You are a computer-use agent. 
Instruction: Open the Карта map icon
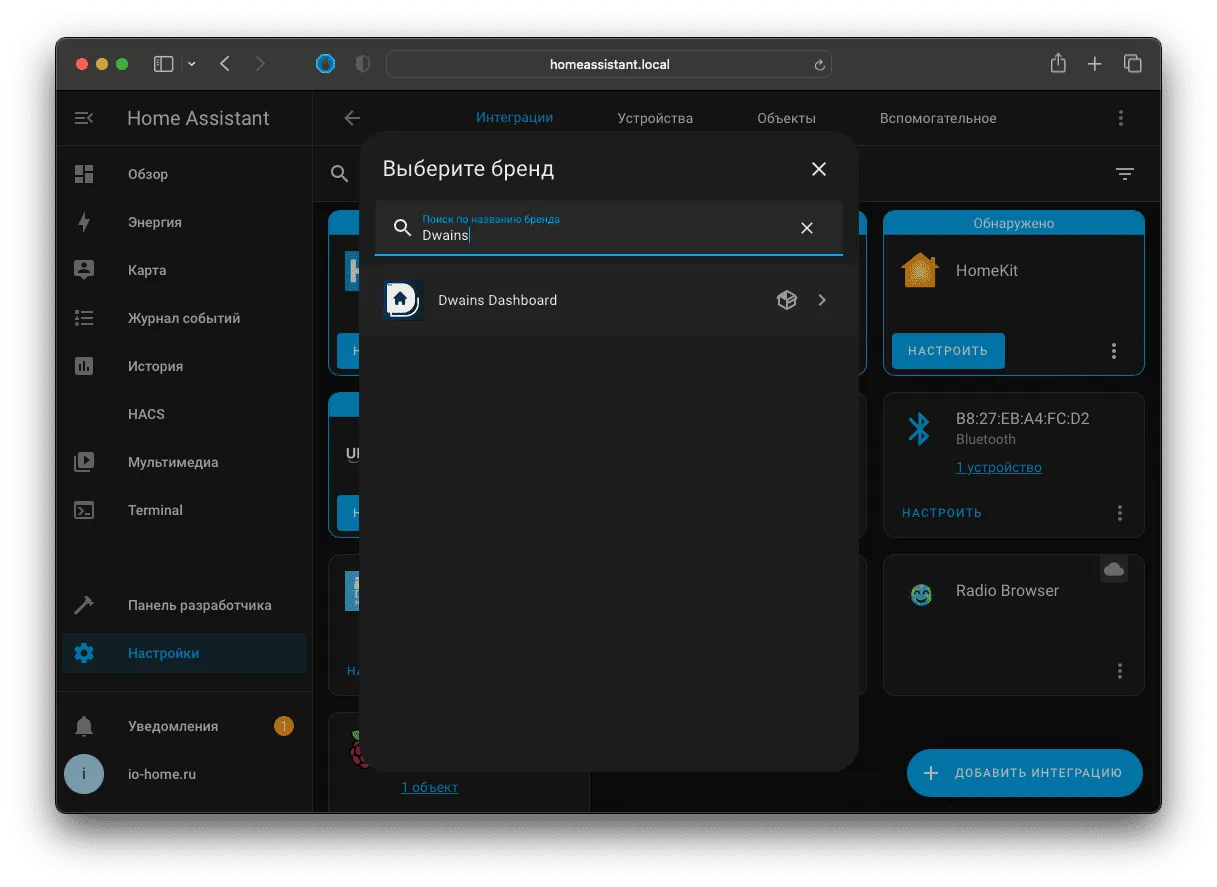click(x=84, y=270)
